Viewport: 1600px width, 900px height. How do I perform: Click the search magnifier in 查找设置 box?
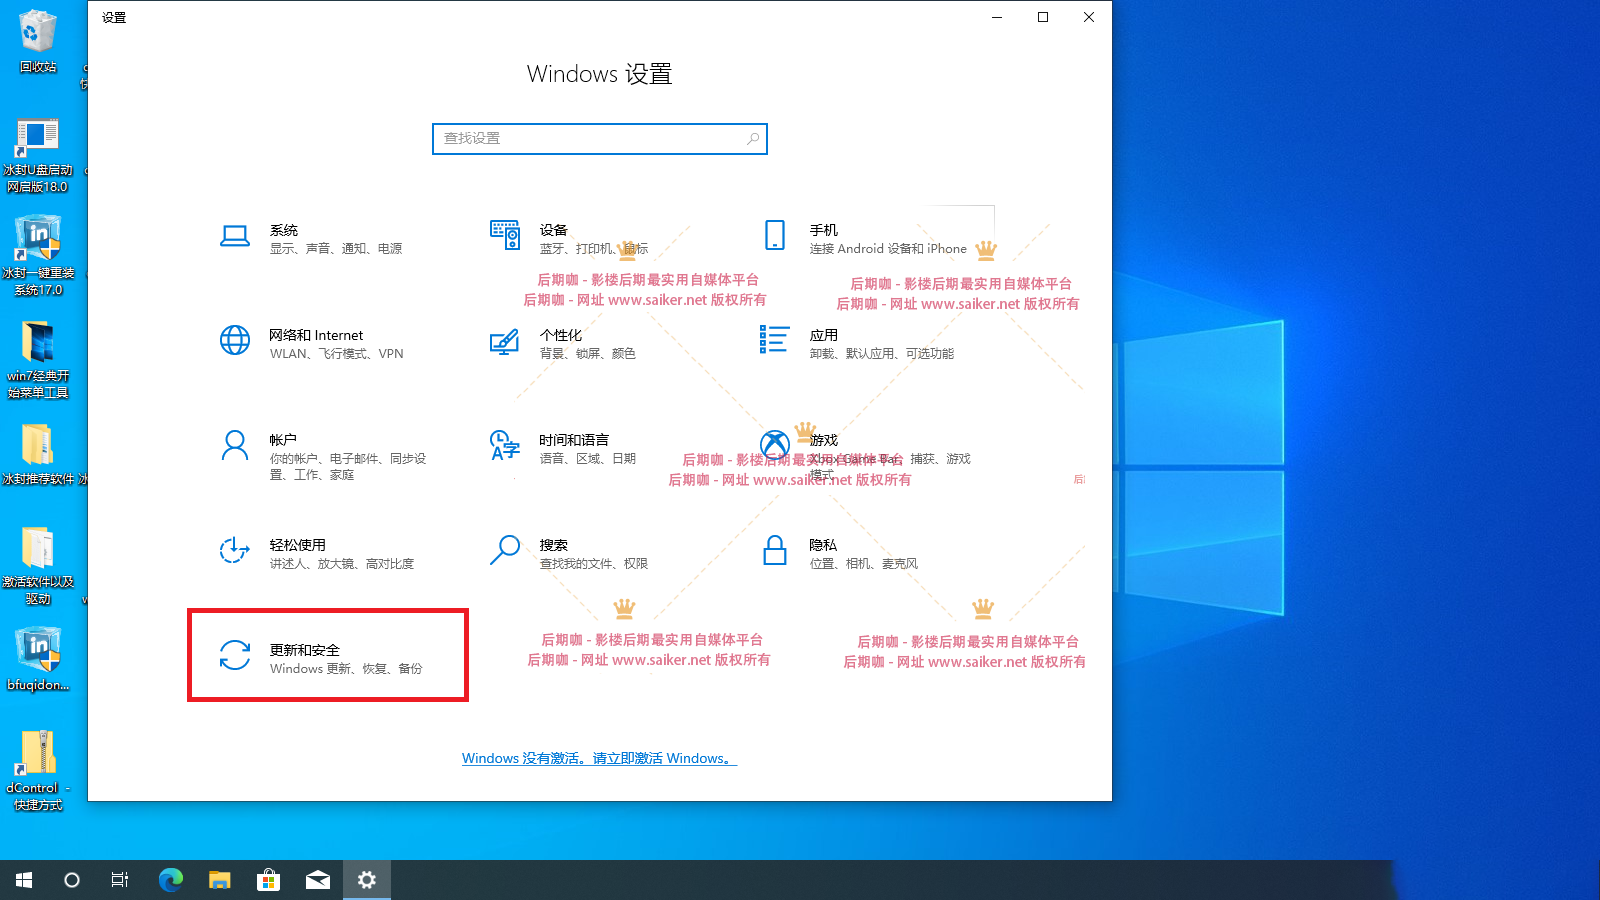pos(753,139)
